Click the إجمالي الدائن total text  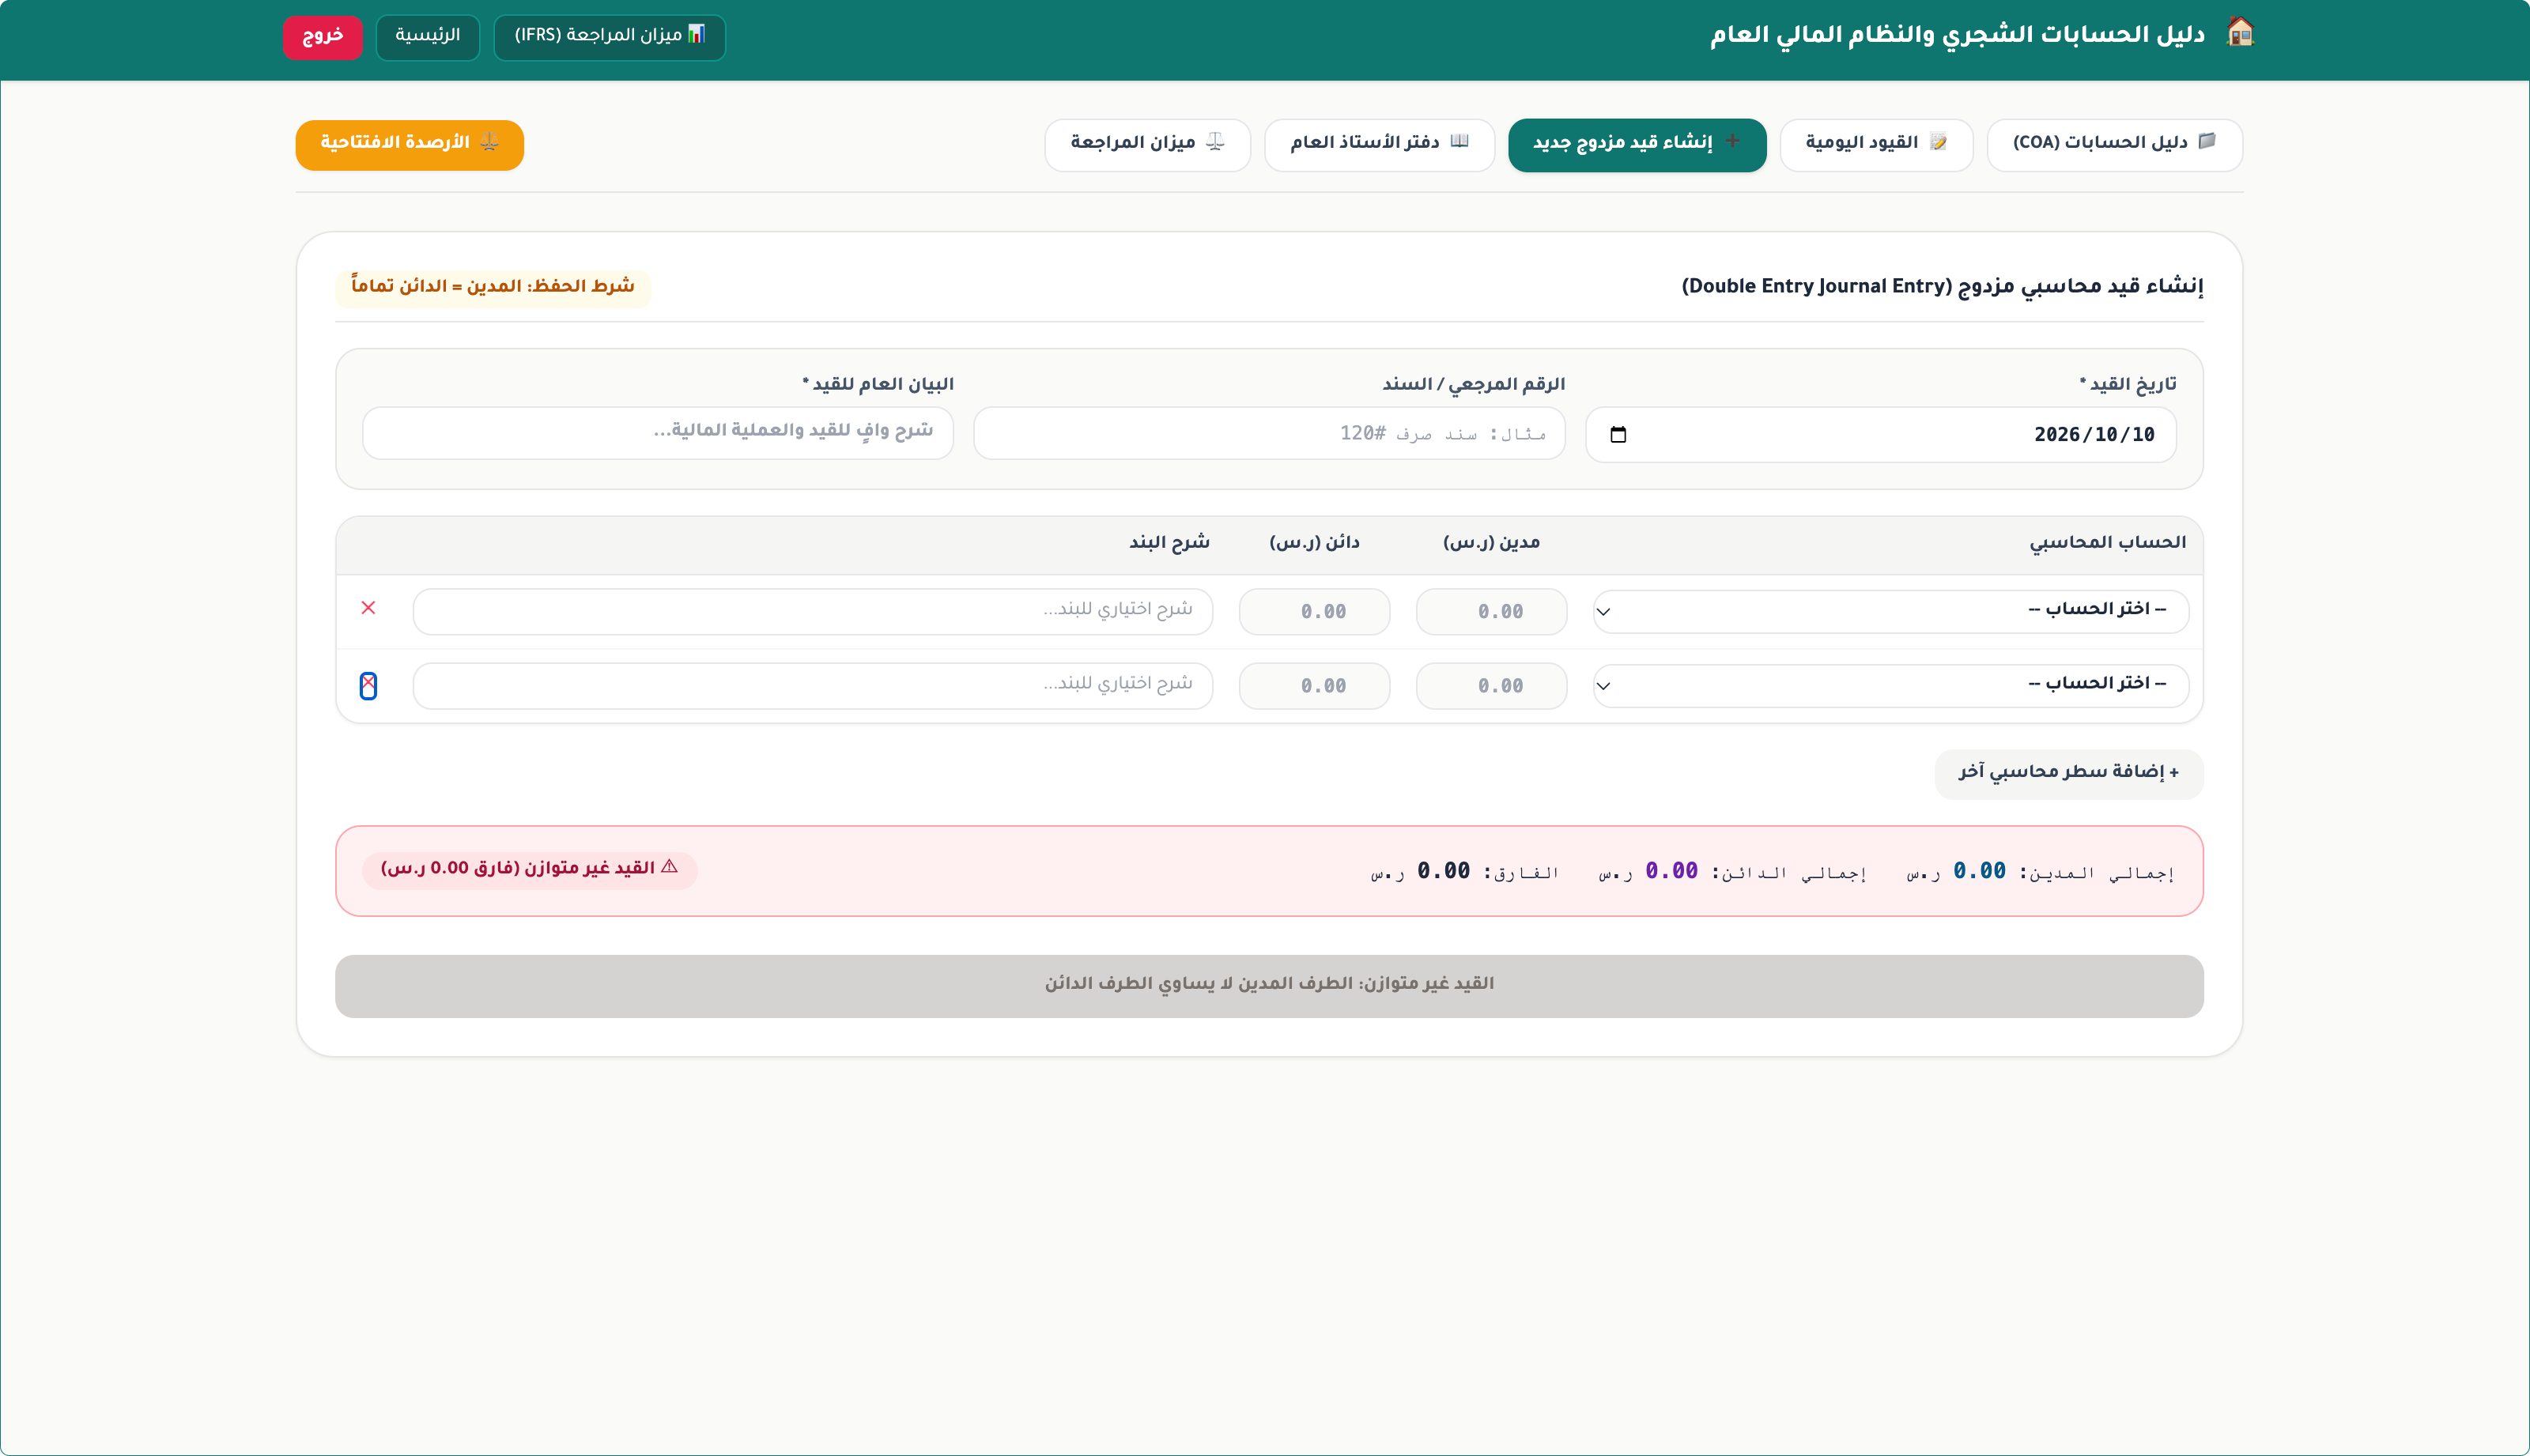pyautogui.click(x=1732, y=872)
